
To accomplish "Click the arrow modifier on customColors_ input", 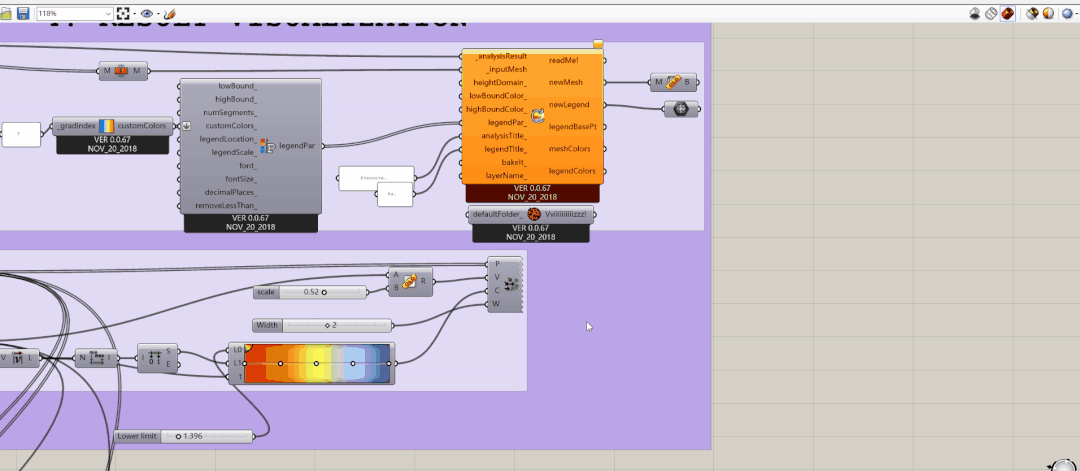I will coord(186,126).
